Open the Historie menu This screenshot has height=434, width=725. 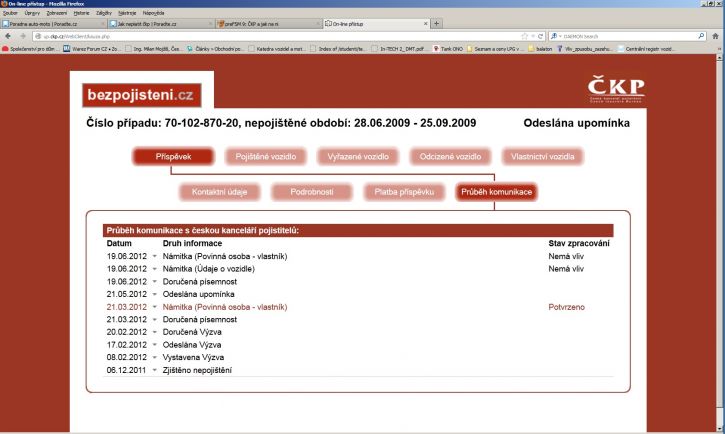coord(81,13)
